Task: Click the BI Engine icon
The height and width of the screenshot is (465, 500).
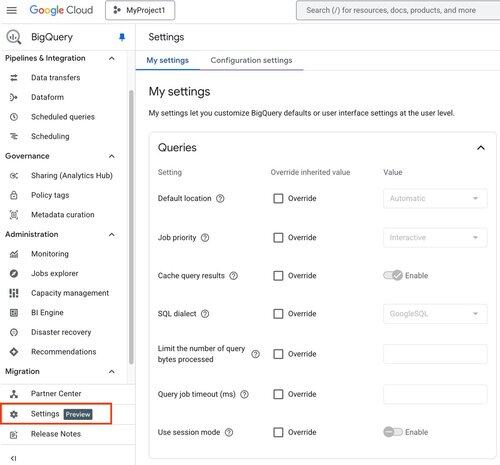Action: point(14,313)
